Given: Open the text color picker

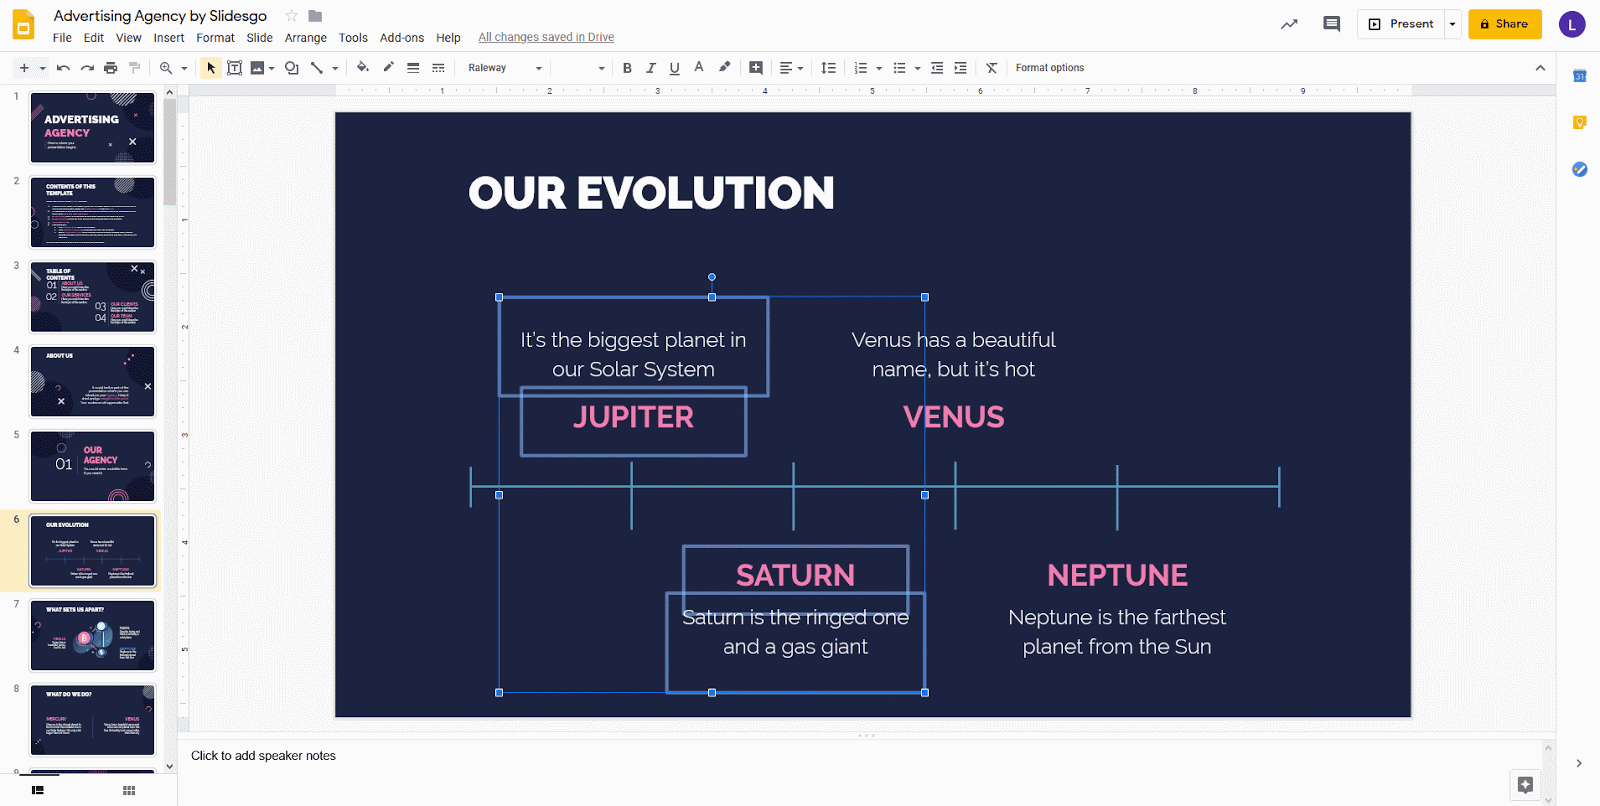Looking at the screenshot, I should pyautogui.click(x=699, y=68).
